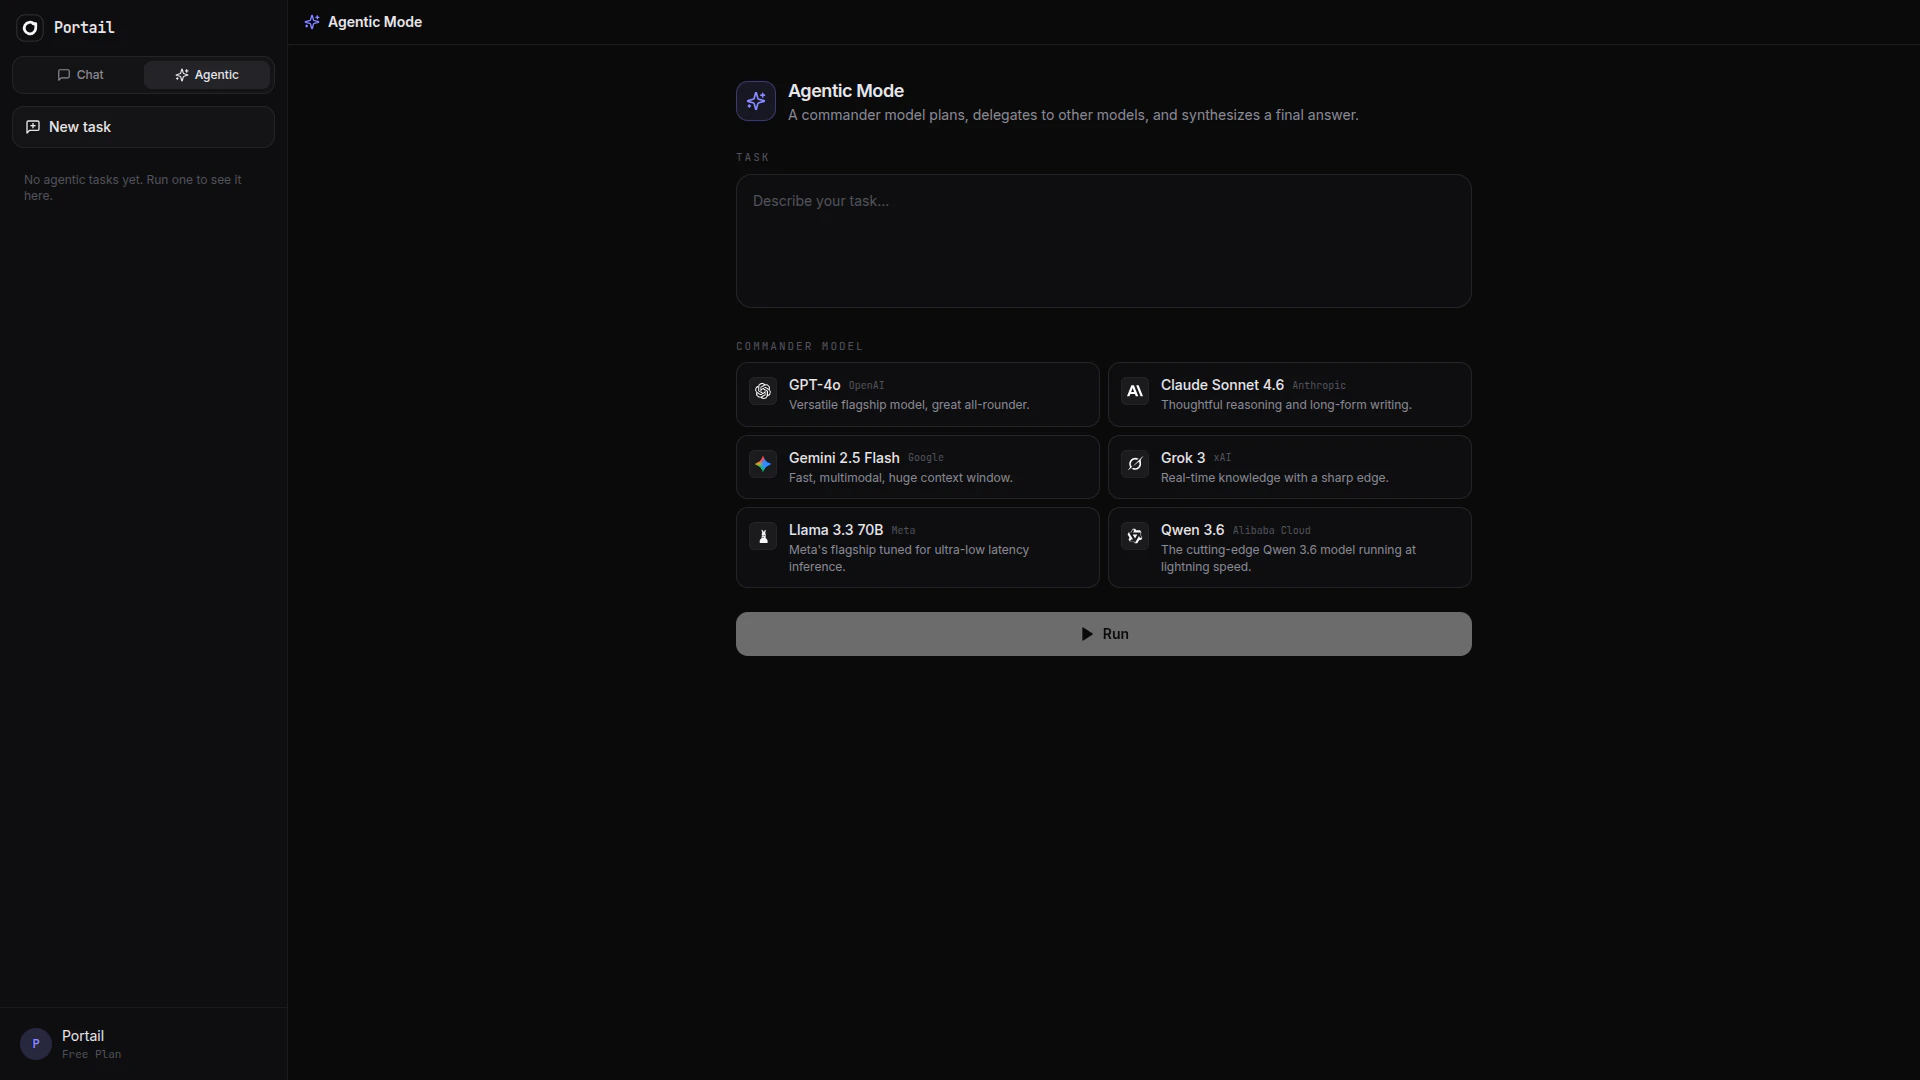Click the commander model description subtitle
This screenshot has width=1920, height=1080.
click(1073, 115)
